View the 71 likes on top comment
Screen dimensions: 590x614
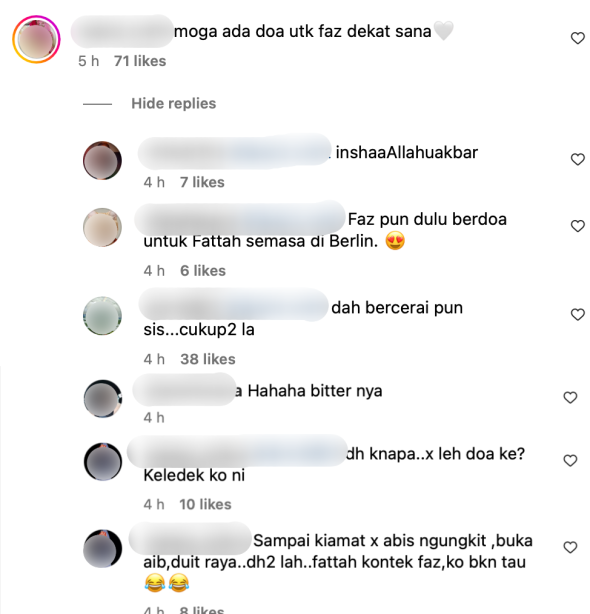tap(140, 61)
